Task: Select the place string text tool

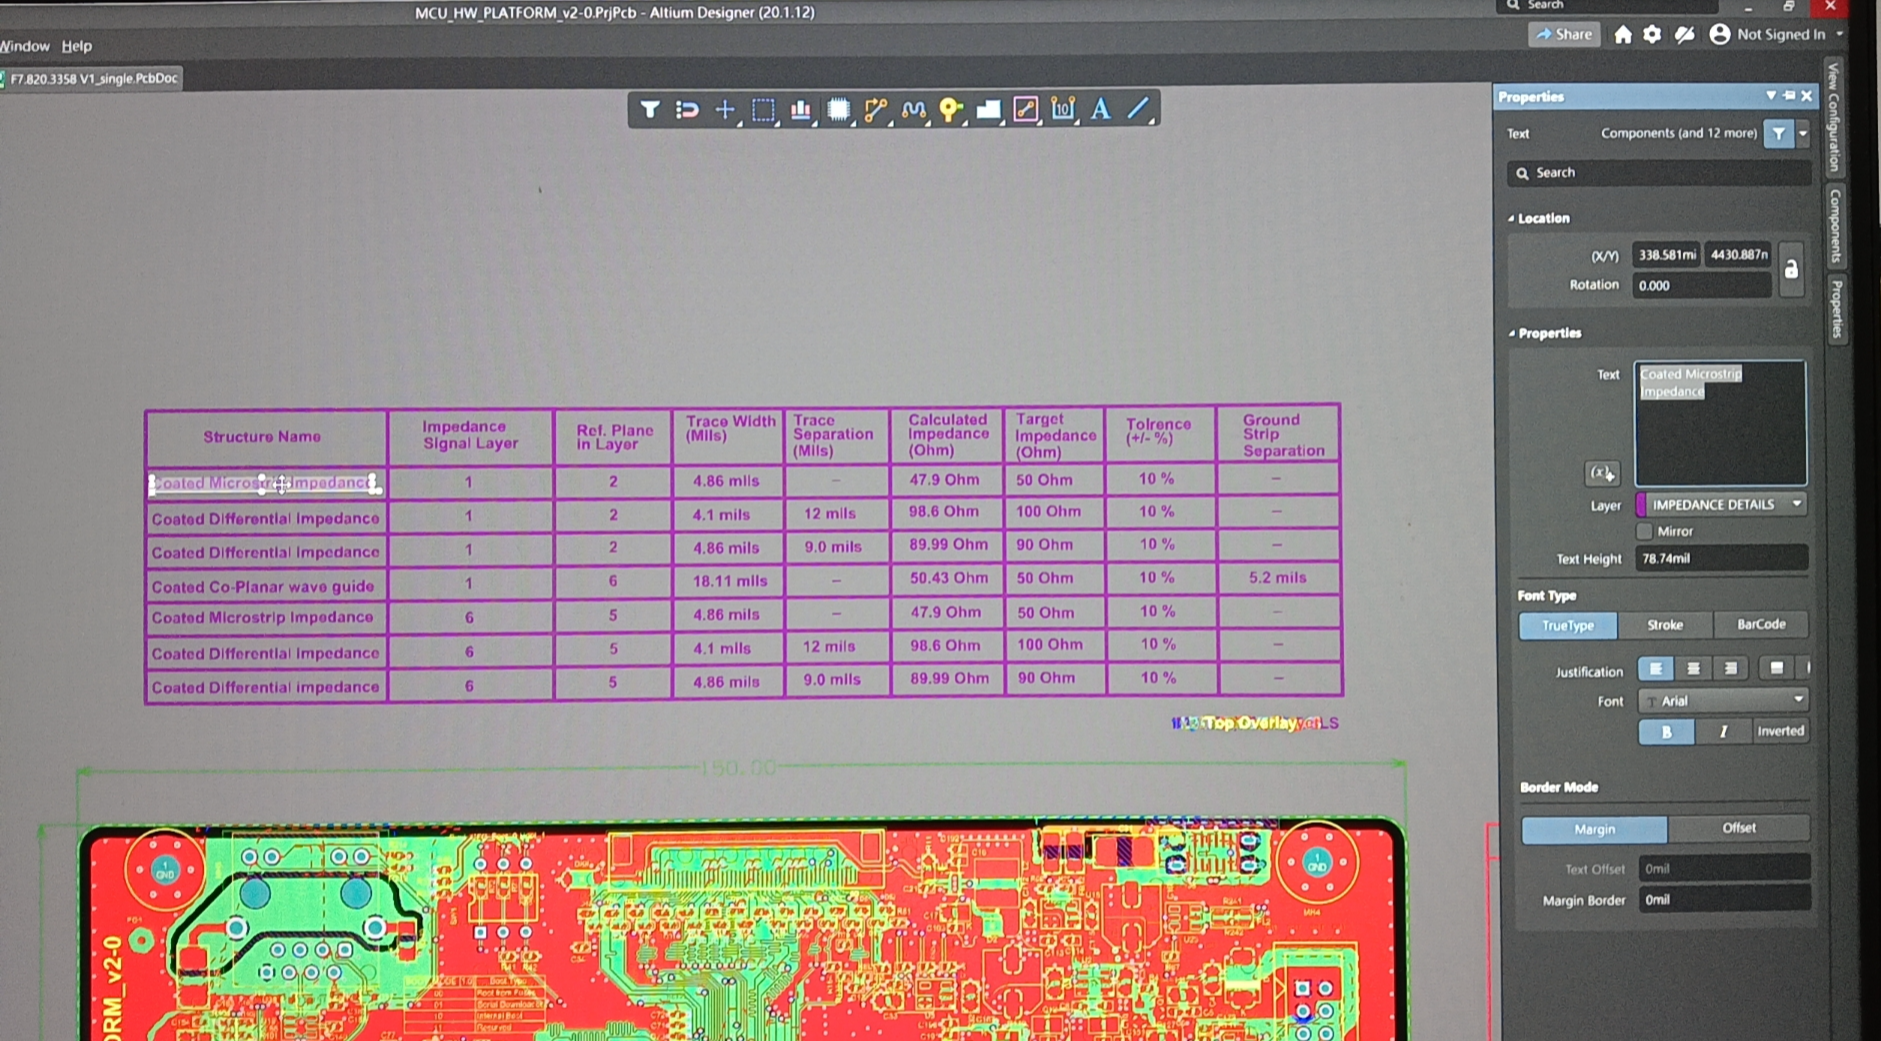Action: pos(1100,110)
